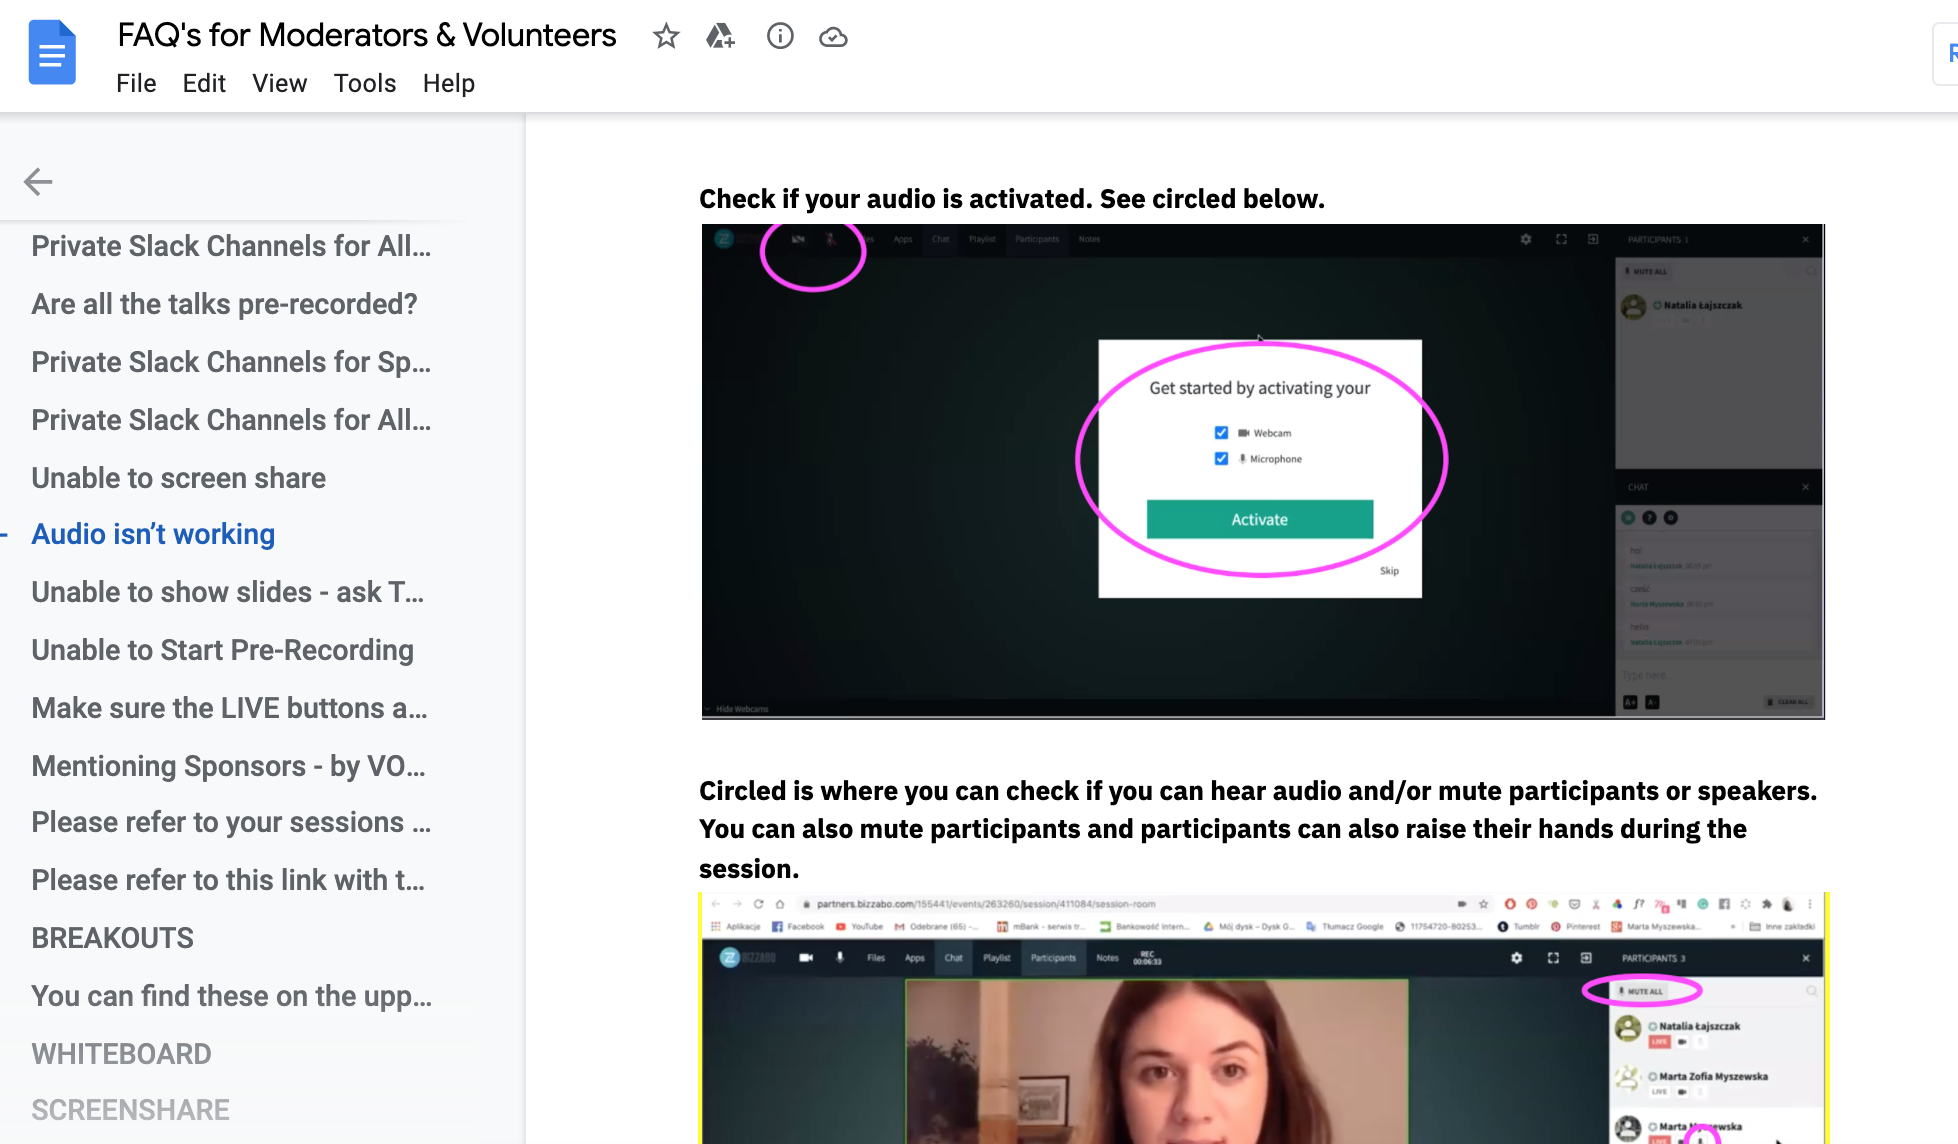
Task: Jump to 'Audio isn't working' heading
Action: pyautogui.click(x=153, y=534)
